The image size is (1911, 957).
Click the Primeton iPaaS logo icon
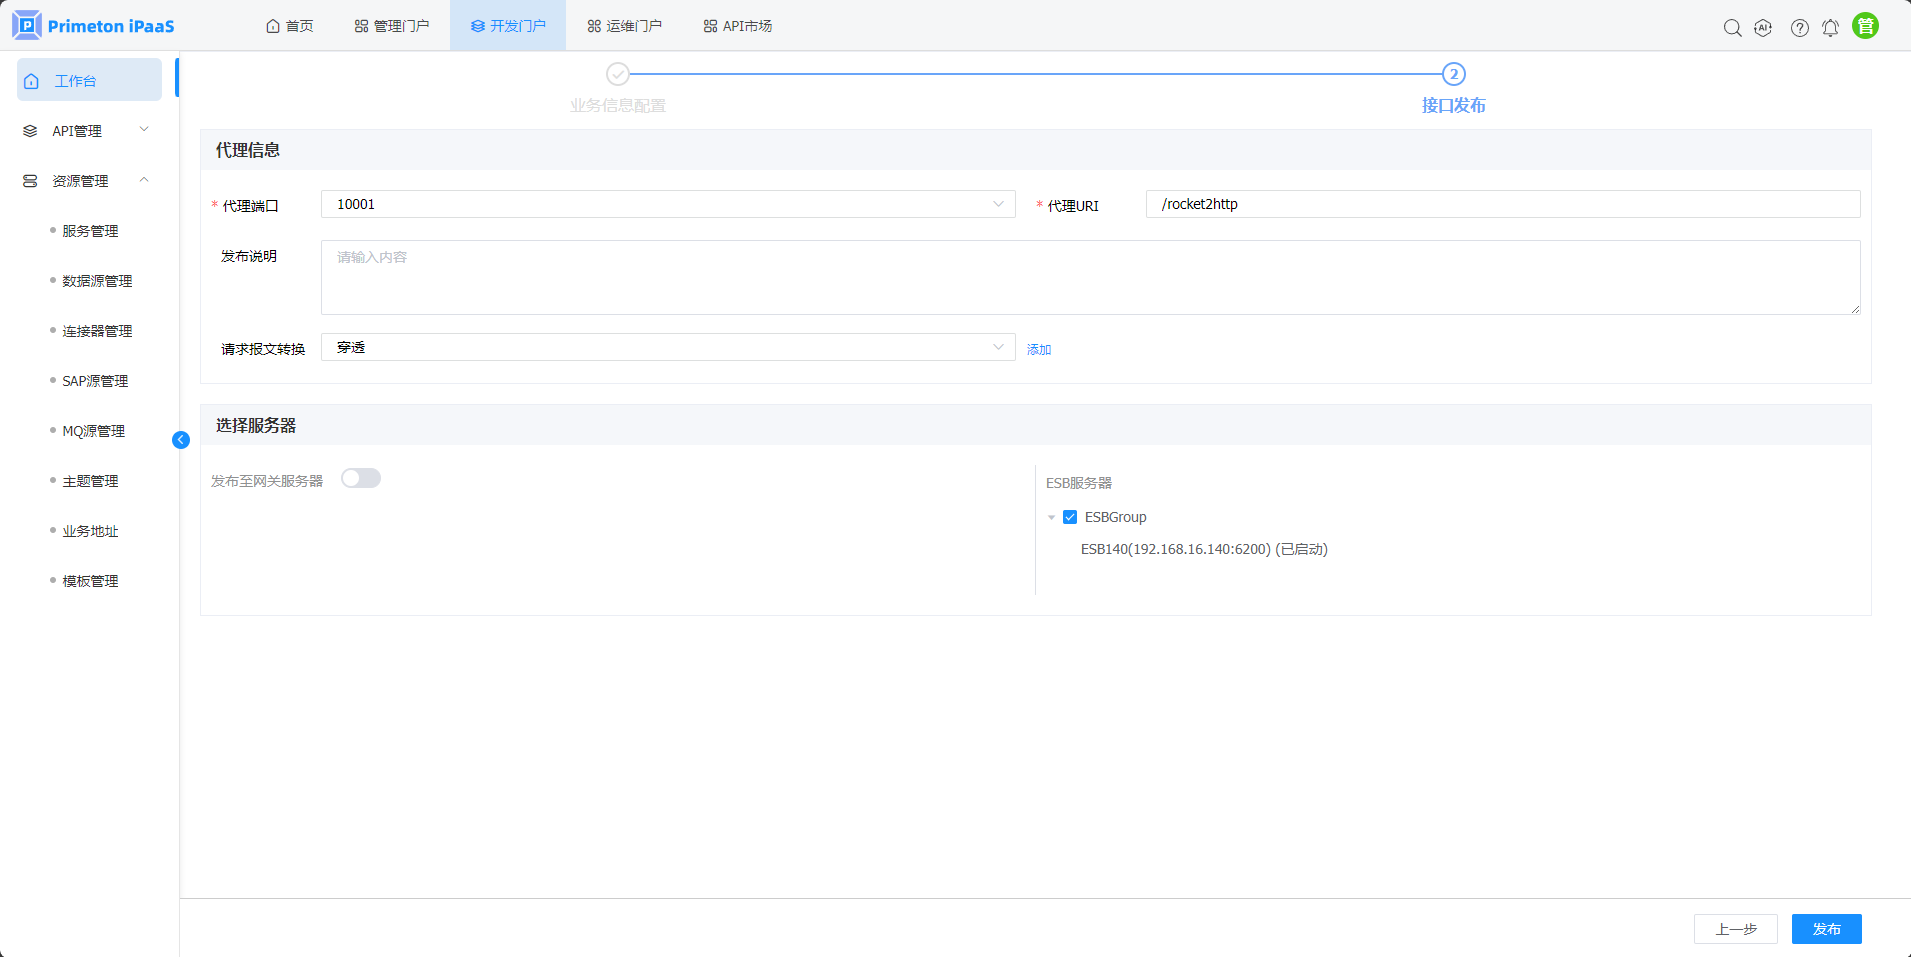click(27, 25)
